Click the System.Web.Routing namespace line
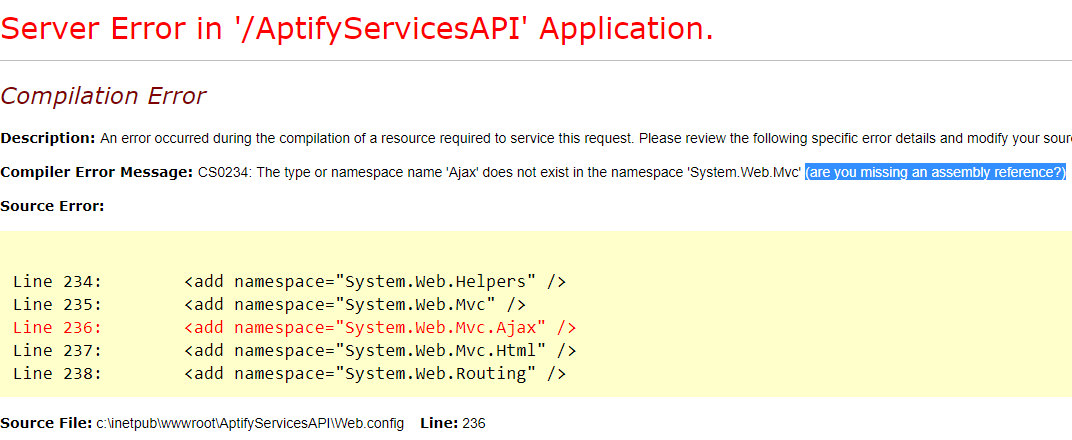This screenshot has width=1072, height=440. pyautogui.click(x=375, y=374)
